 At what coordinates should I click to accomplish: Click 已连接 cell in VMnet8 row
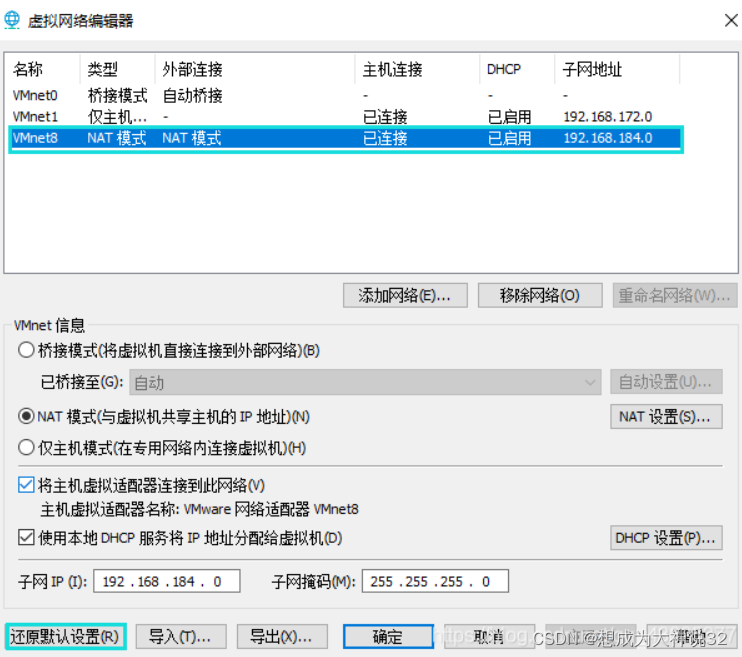[x=385, y=138]
